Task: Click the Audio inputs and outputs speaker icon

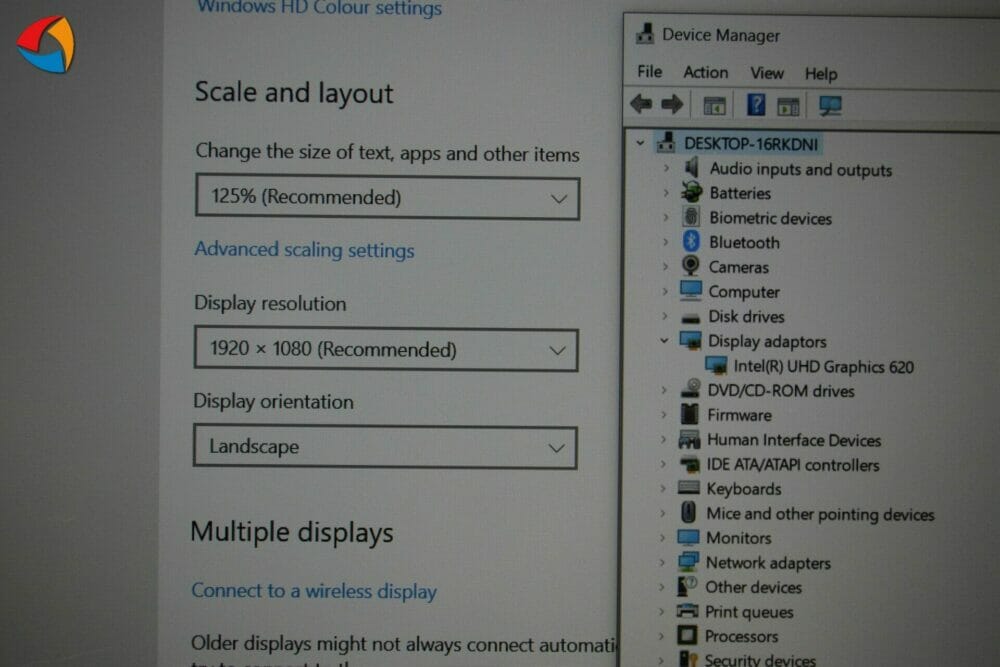Action: [691, 168]
